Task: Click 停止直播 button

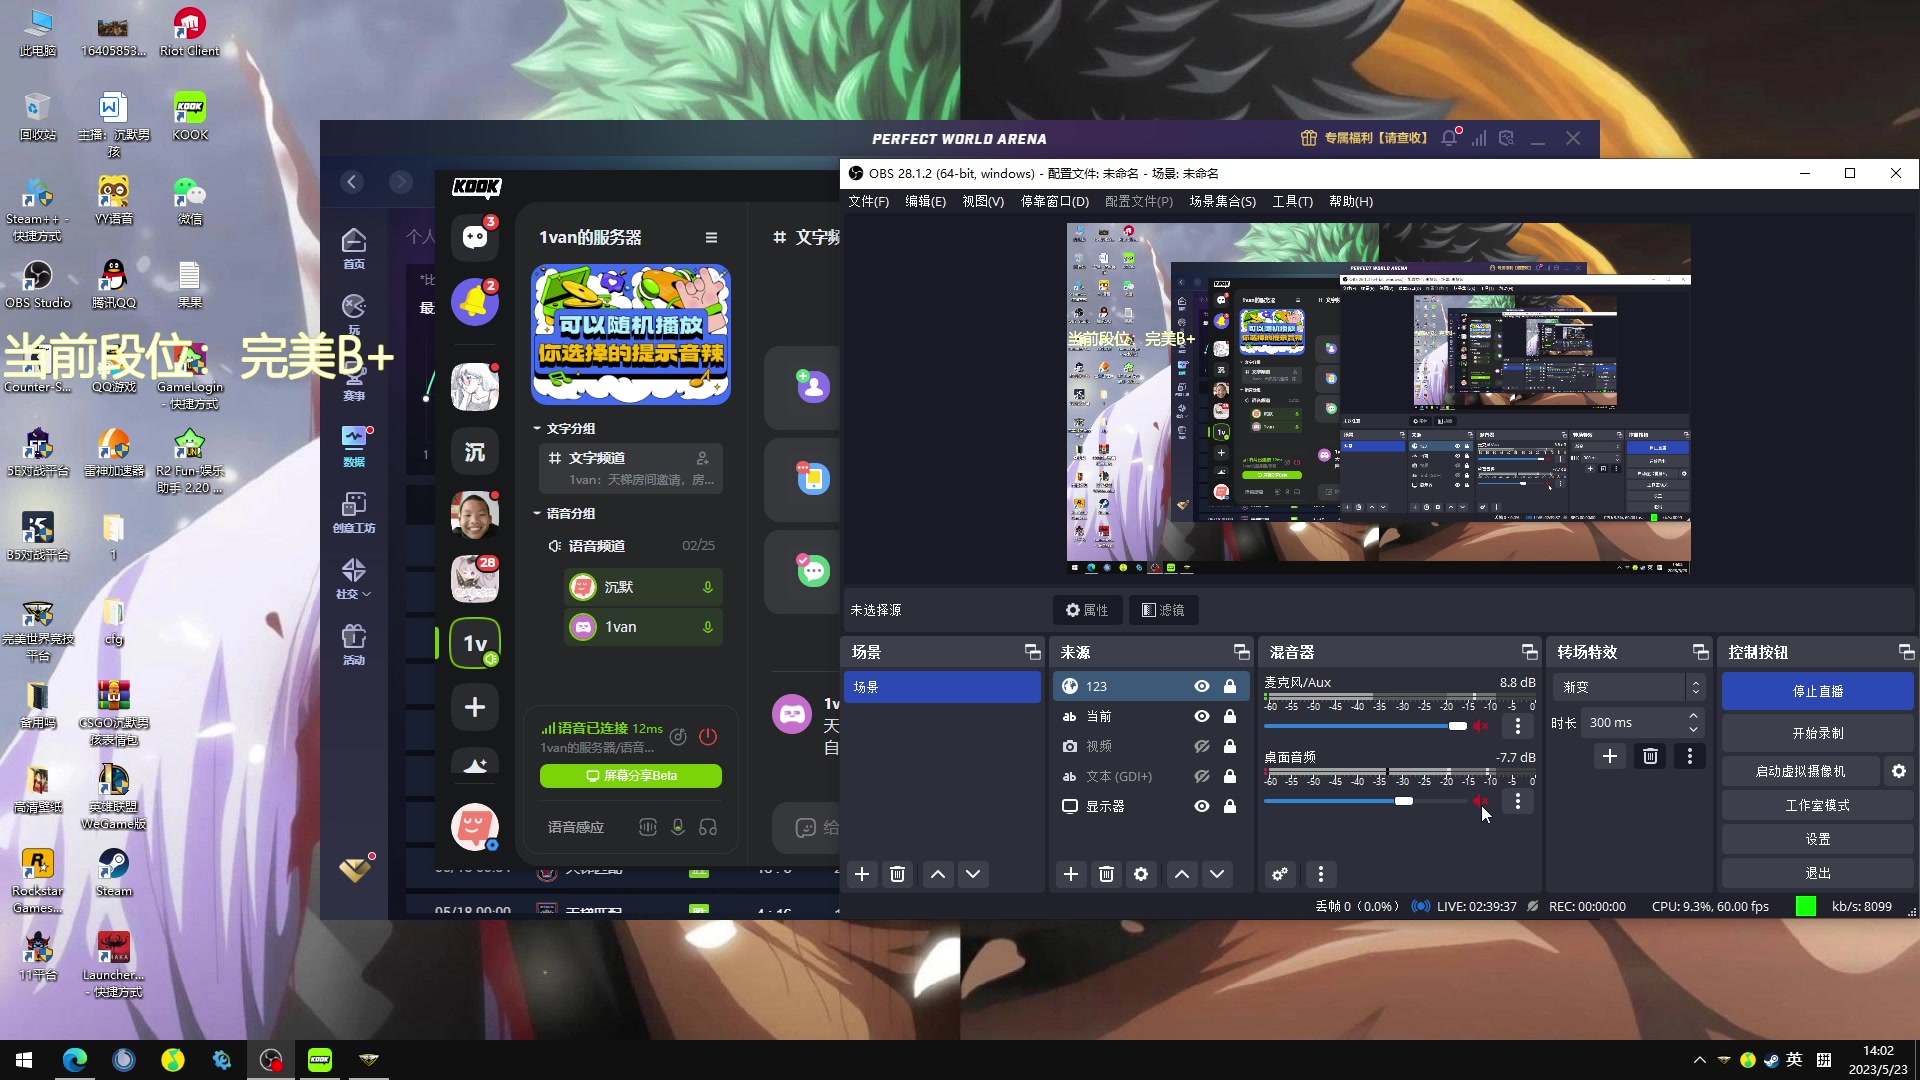Action: click(x=1817, y=691)
